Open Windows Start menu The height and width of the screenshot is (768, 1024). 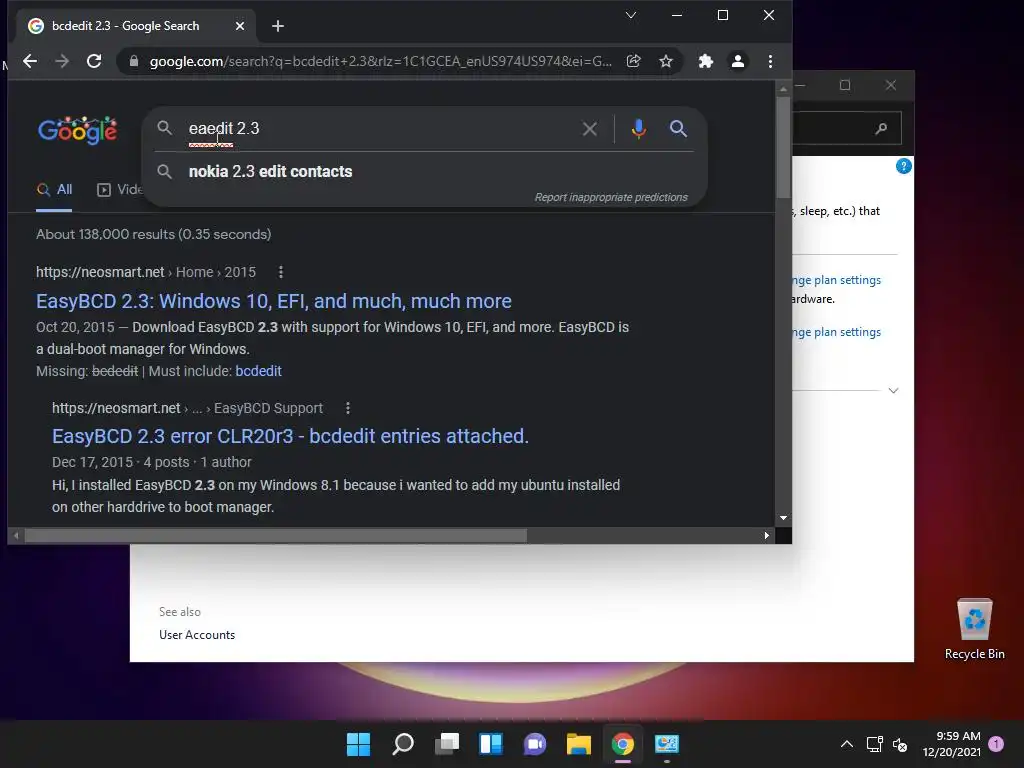coord(359,744)
